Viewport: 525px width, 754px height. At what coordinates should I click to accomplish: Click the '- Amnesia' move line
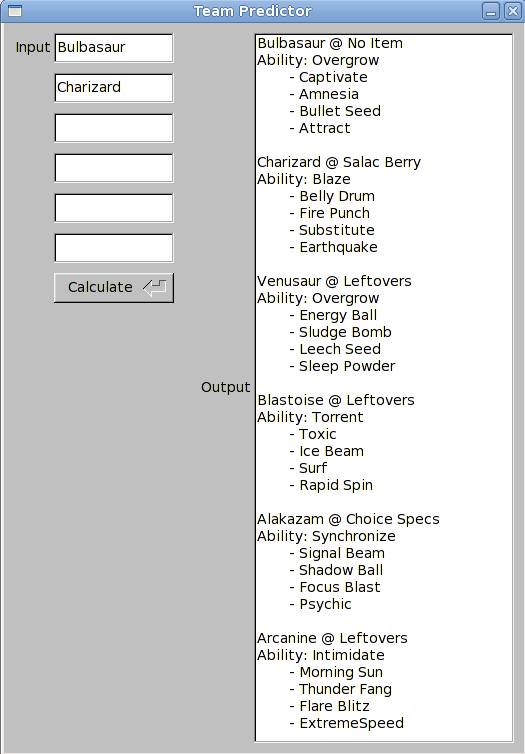(x=324, y=94)
